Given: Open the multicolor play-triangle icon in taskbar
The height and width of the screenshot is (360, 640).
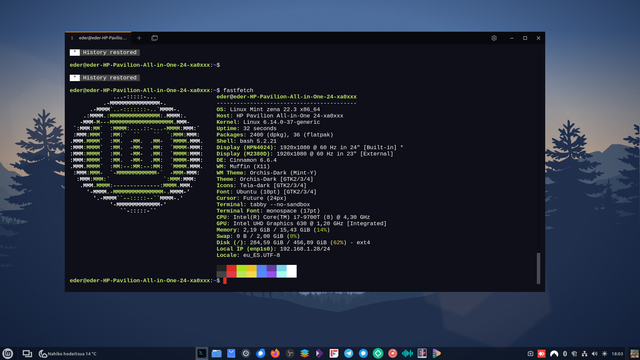Looking at the screenshot, I should (437, 353).
